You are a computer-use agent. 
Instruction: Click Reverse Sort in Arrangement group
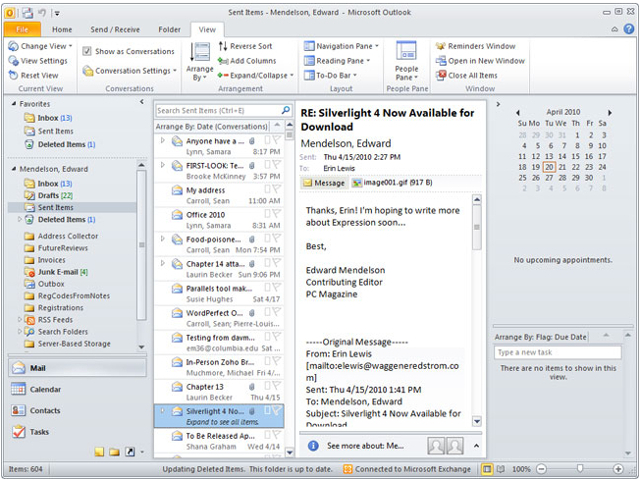click(x=245, y=46)
